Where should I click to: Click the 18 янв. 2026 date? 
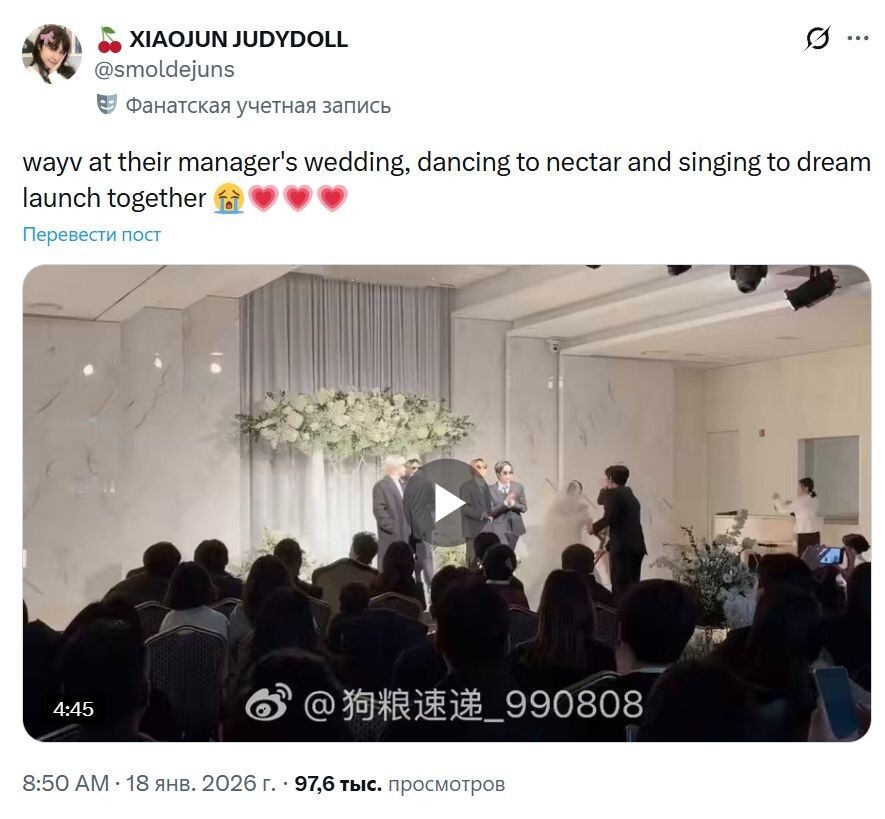pos(200,783)
